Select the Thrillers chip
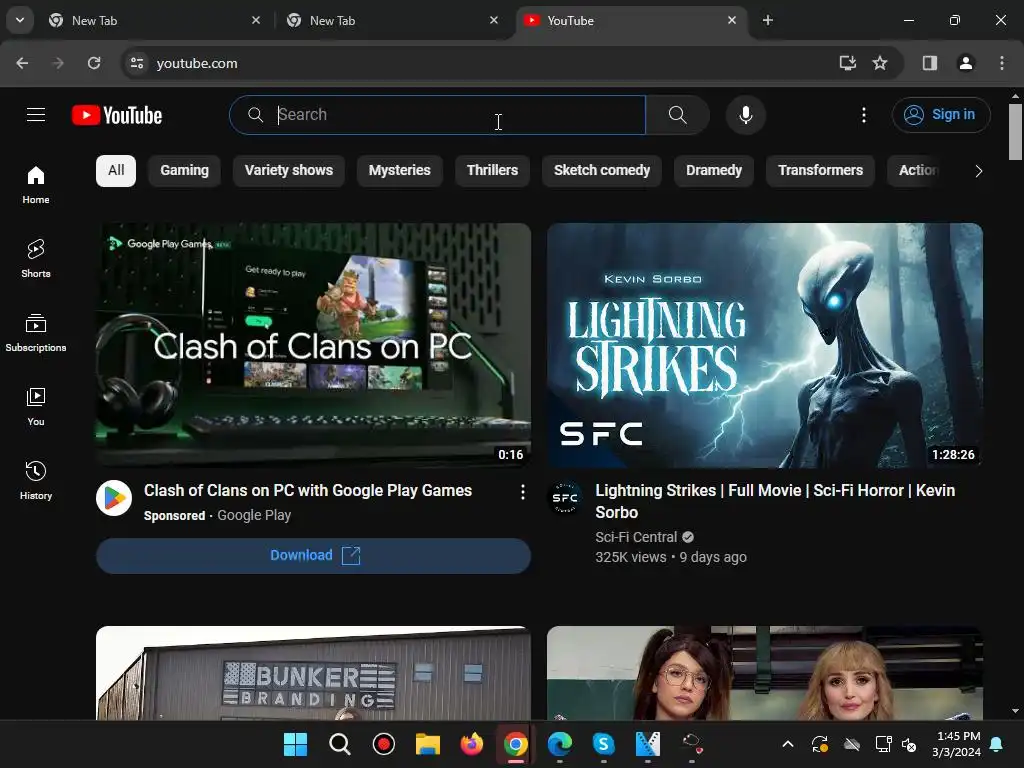1024x768 pixels. (x=492, y=170)
